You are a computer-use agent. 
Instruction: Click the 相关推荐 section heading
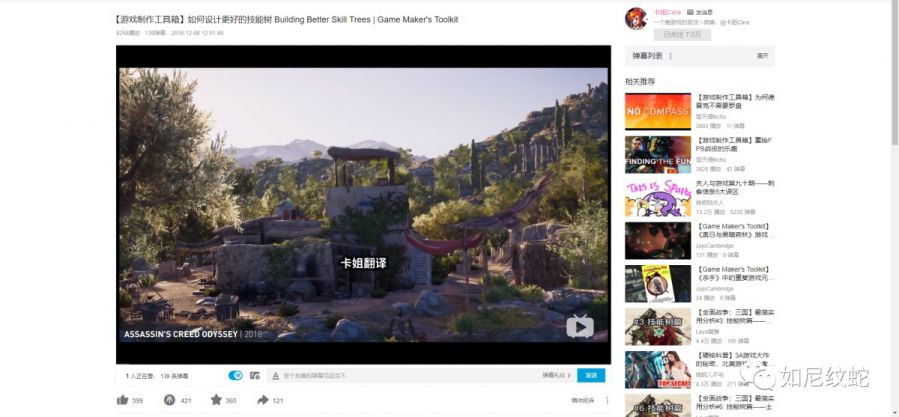pyautogui.click(x=640, y=81)
